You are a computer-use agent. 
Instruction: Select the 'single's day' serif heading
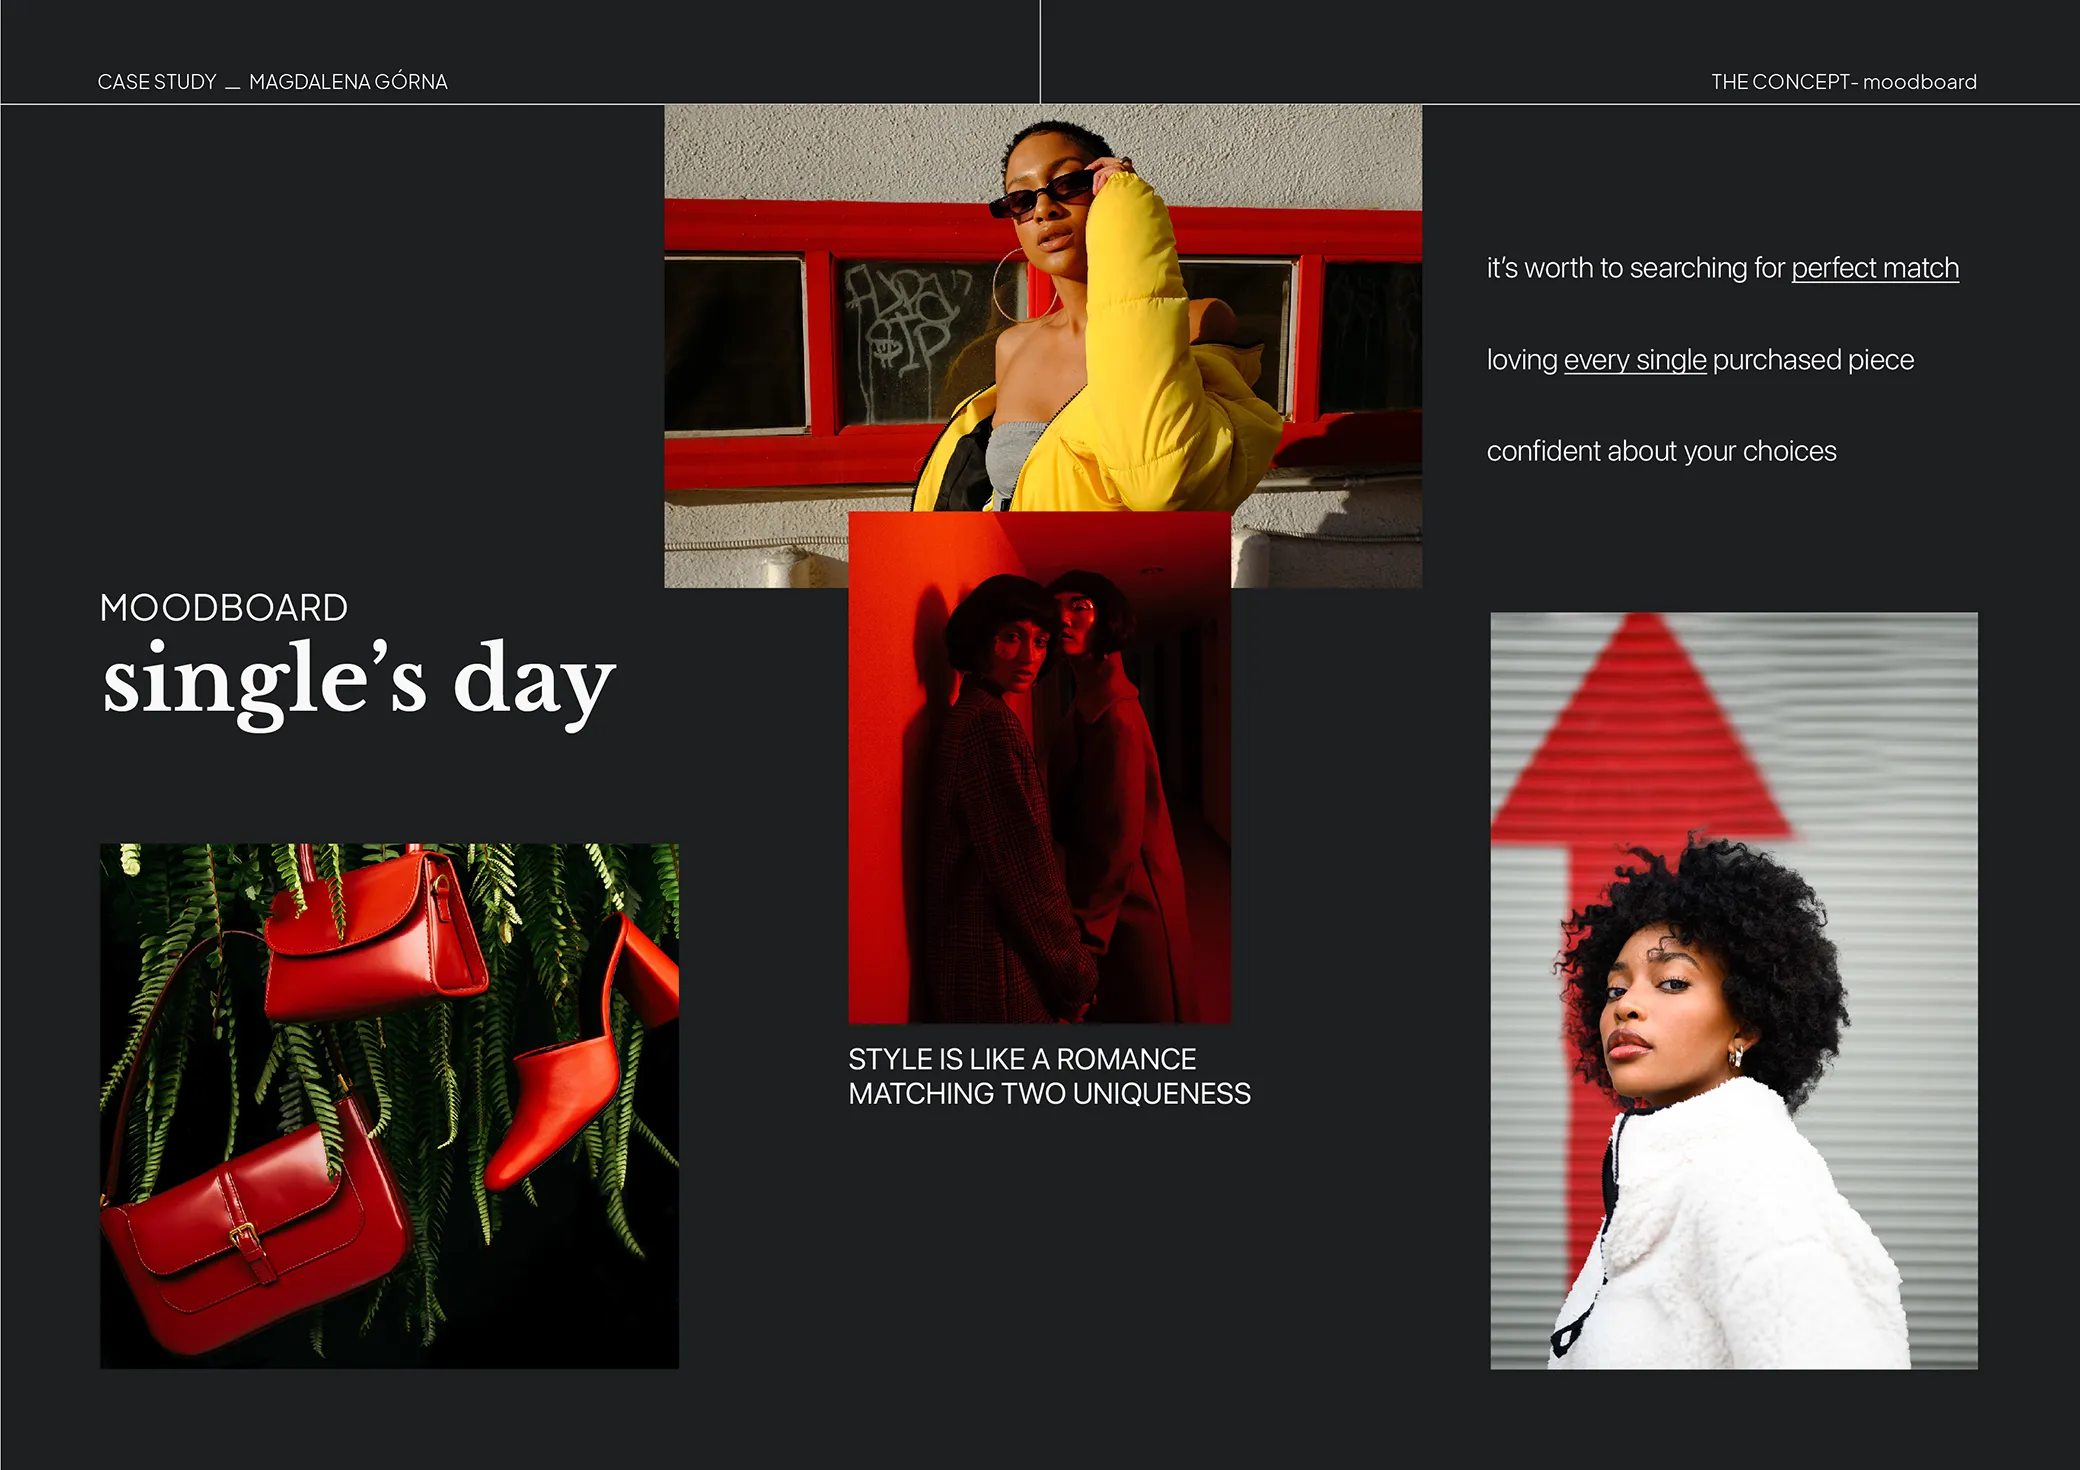[x=358, y=682]
